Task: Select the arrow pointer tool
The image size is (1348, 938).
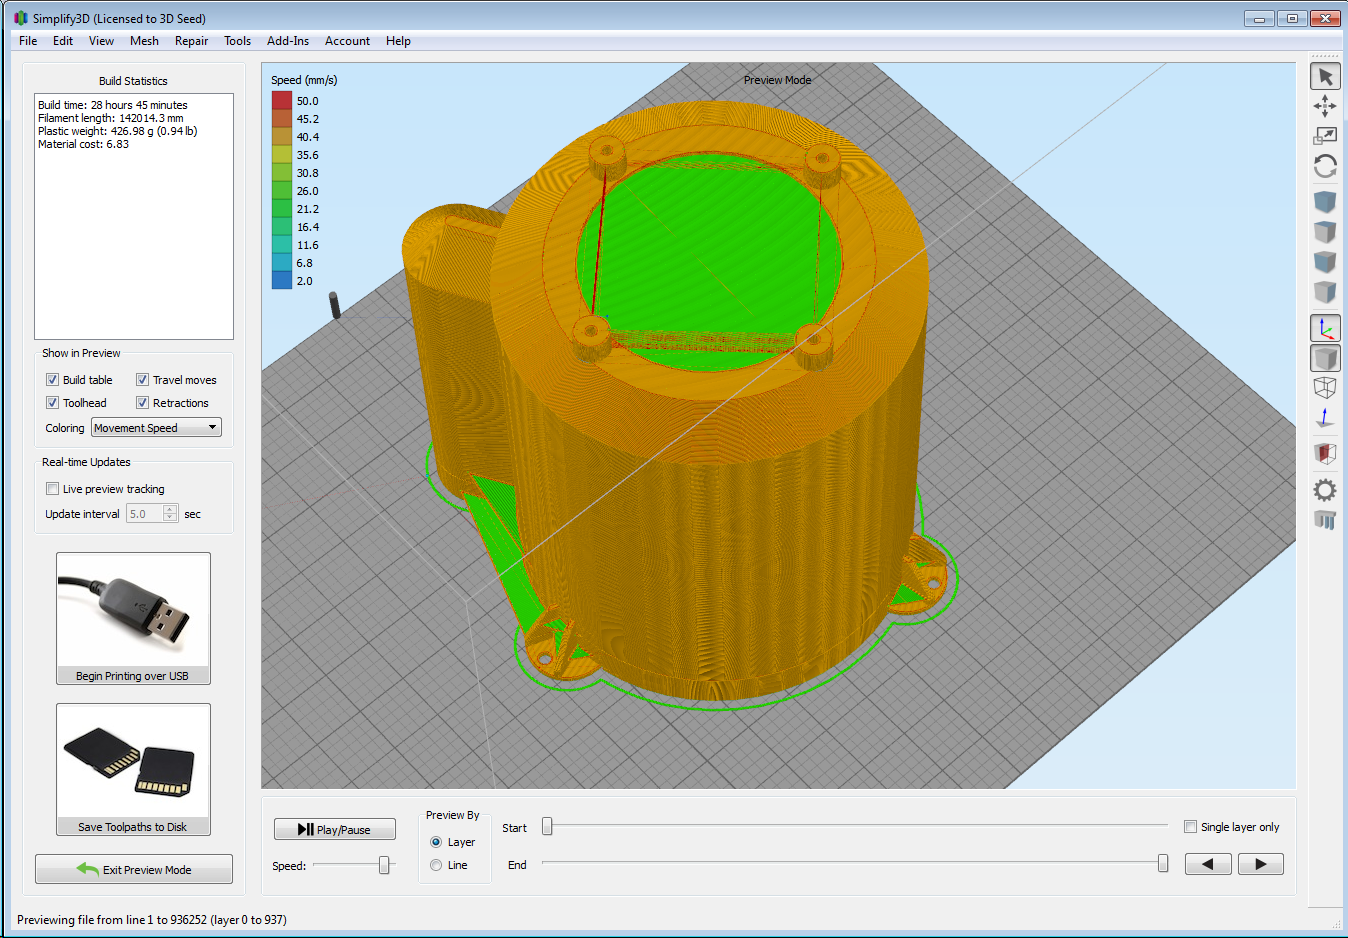Action: click(x=1325, y=77)
